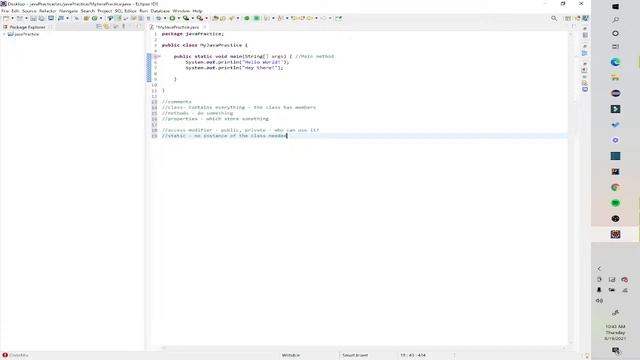Click the Open Perspective icon

[568, 18]
